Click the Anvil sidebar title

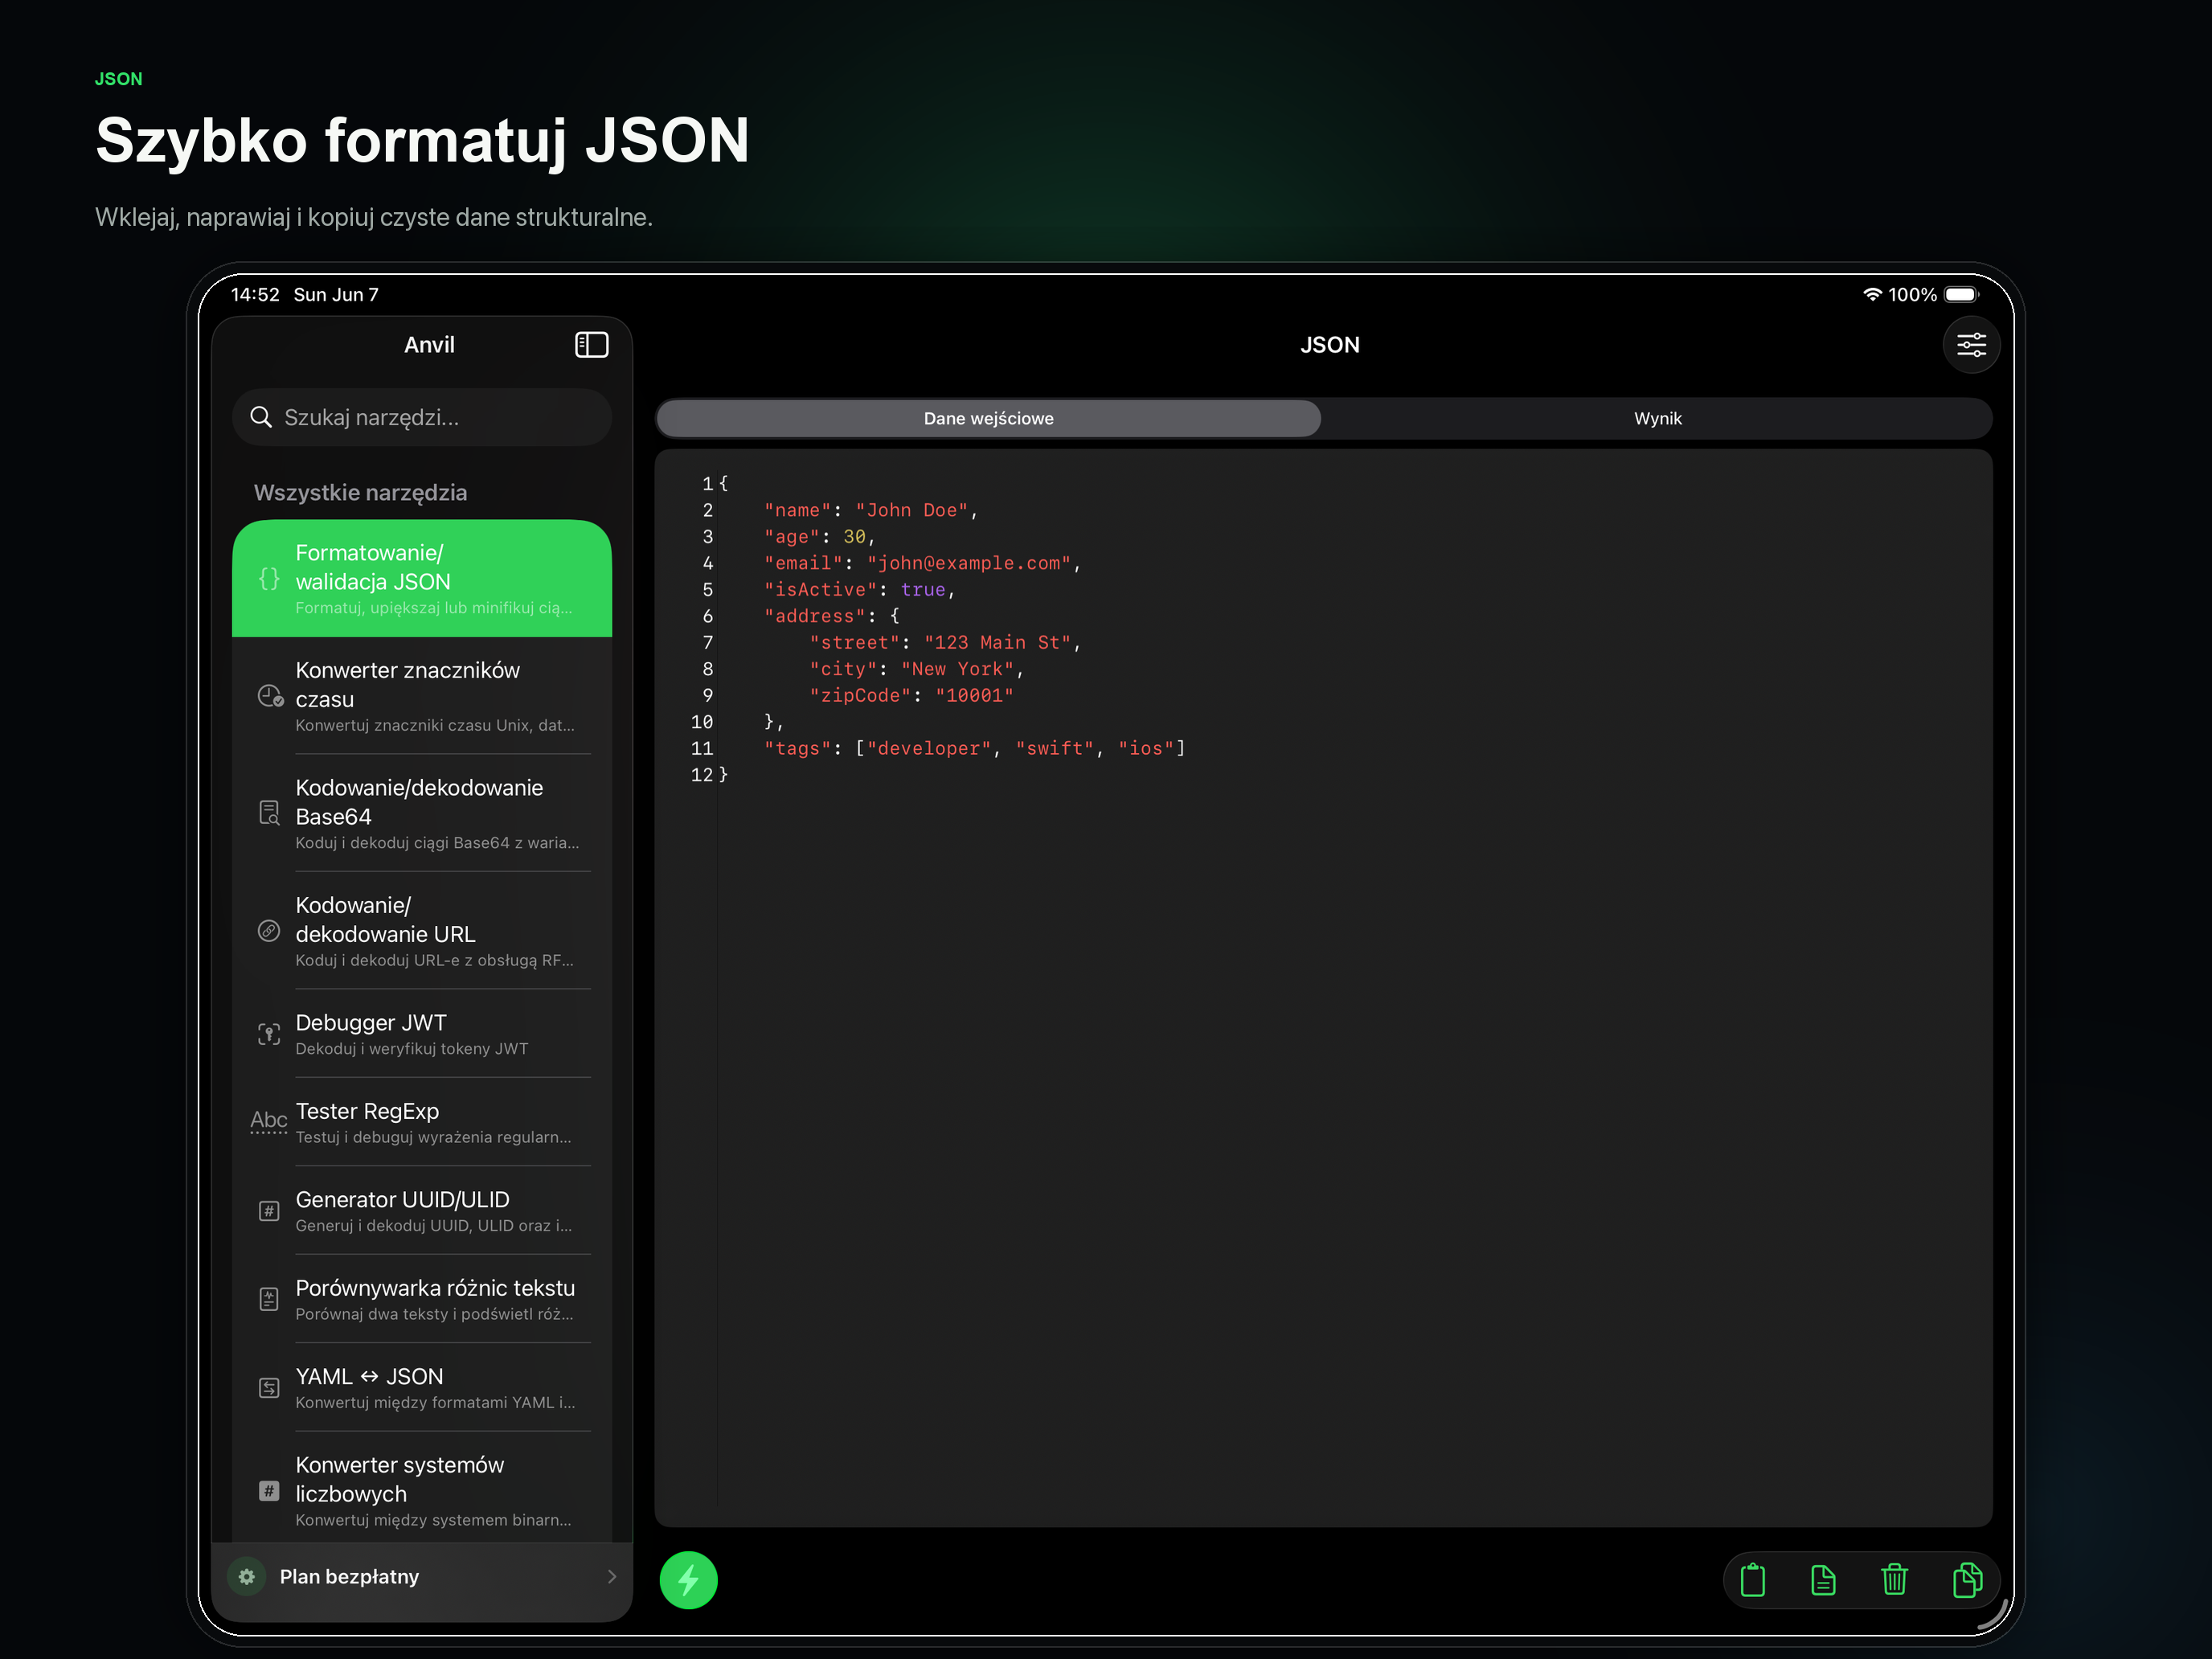[429, 345]
